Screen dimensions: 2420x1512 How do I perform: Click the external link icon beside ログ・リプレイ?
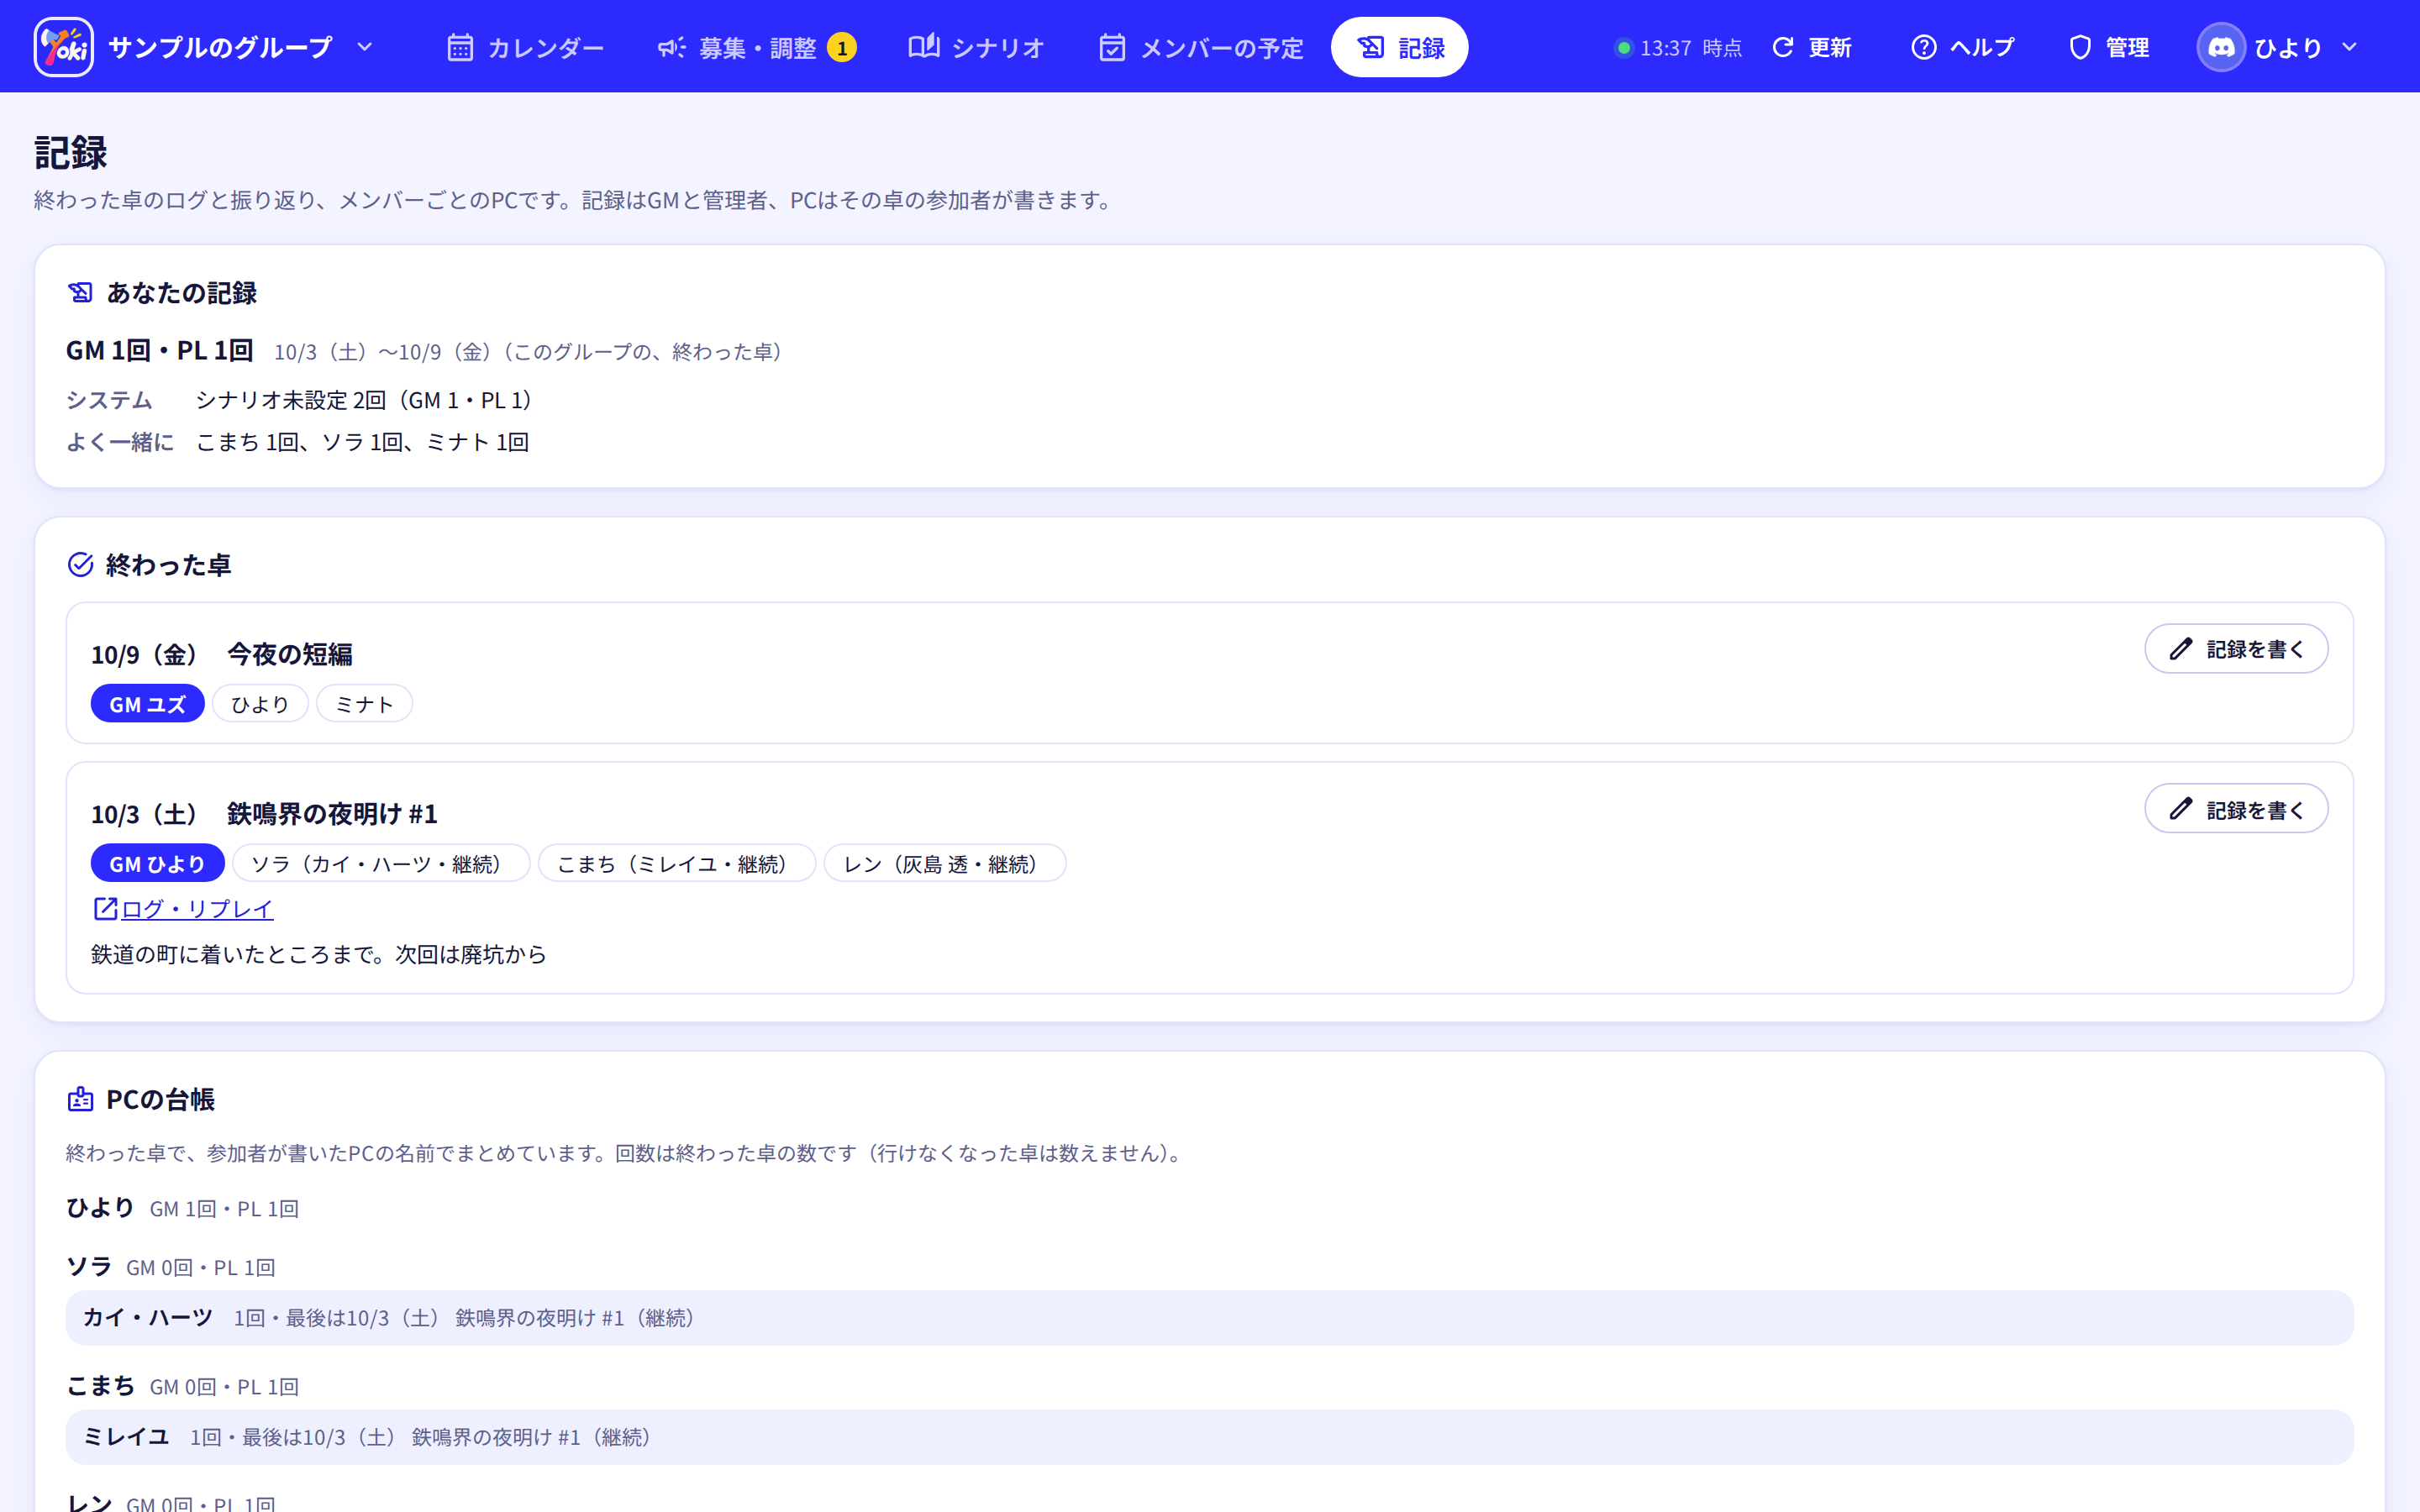pyautogui.click(x=105, y=908)
